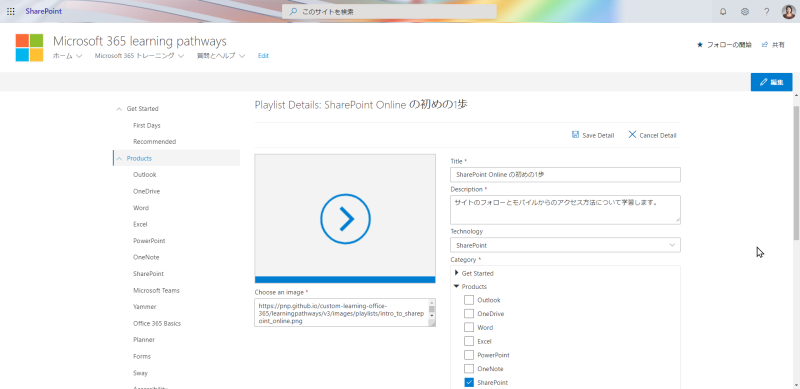Select SharePoint in sidebar

coord(148,274)
